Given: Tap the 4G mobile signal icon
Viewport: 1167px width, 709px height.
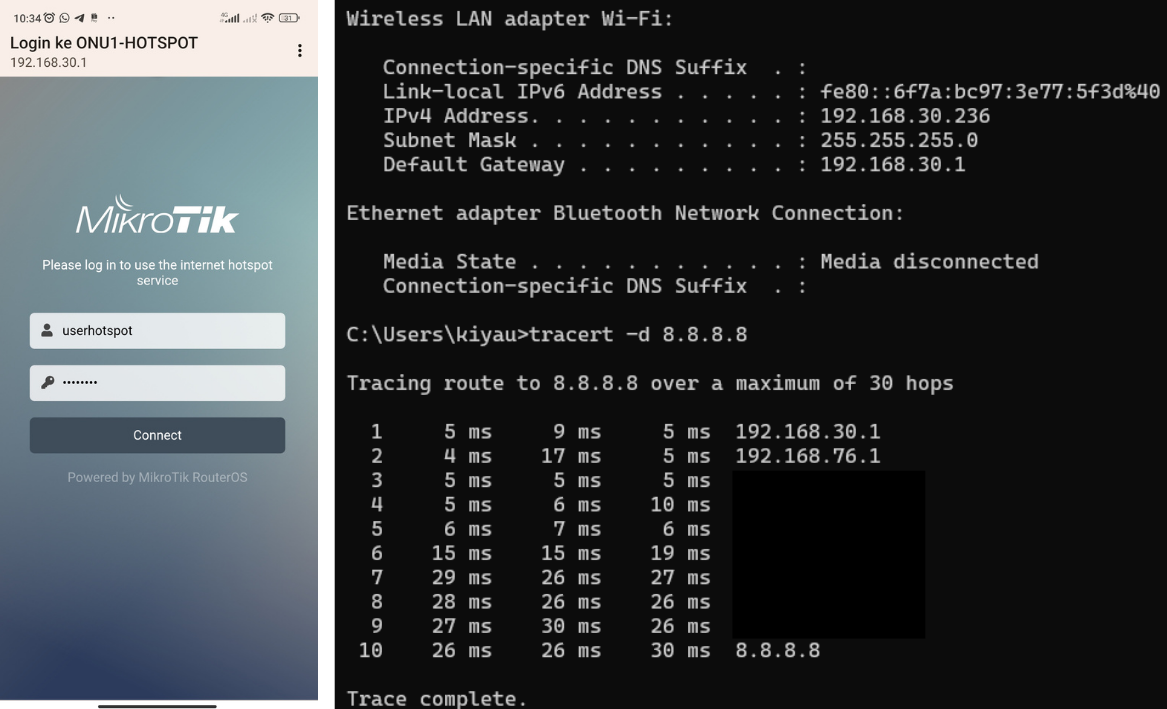Looking at the screenshot, I should (x=229, y=18).
